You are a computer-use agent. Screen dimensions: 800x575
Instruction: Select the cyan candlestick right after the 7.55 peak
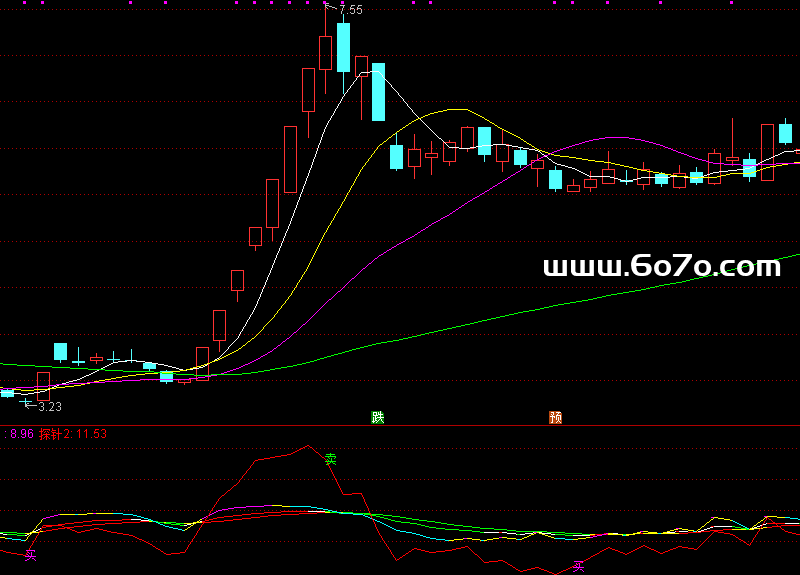[343, 47]
